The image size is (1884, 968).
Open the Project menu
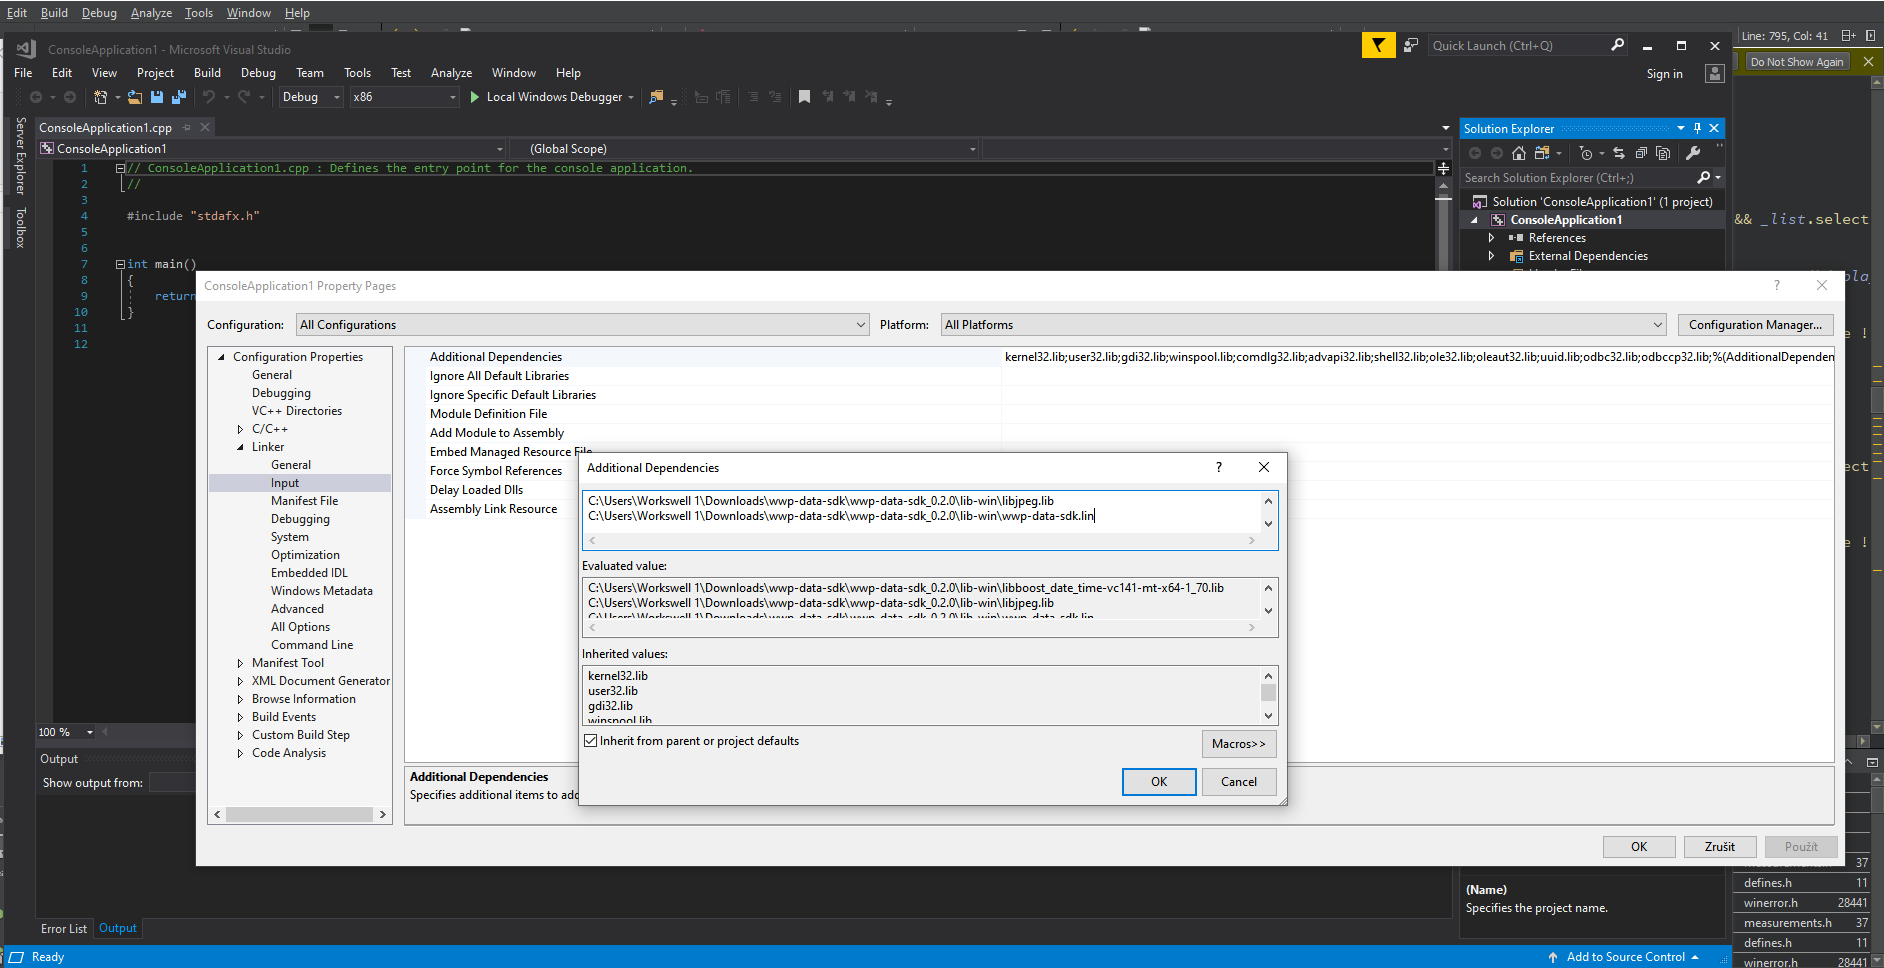(155, 73)
